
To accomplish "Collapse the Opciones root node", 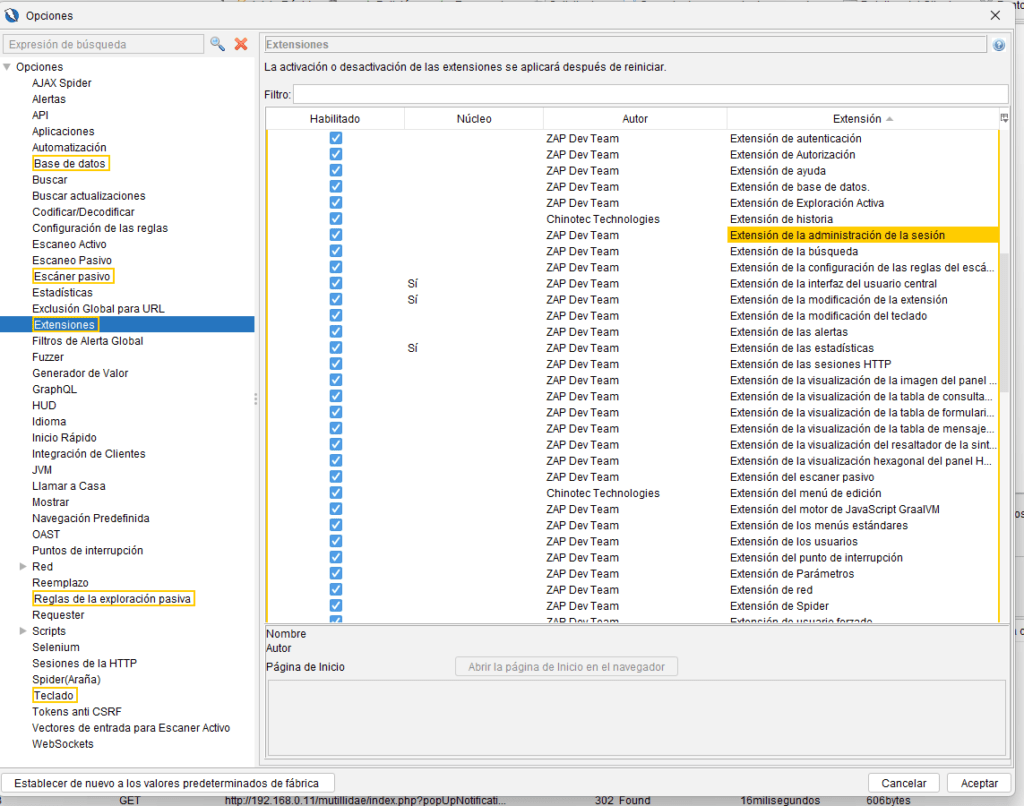I will pyautogui.click(x=8, y=67).
